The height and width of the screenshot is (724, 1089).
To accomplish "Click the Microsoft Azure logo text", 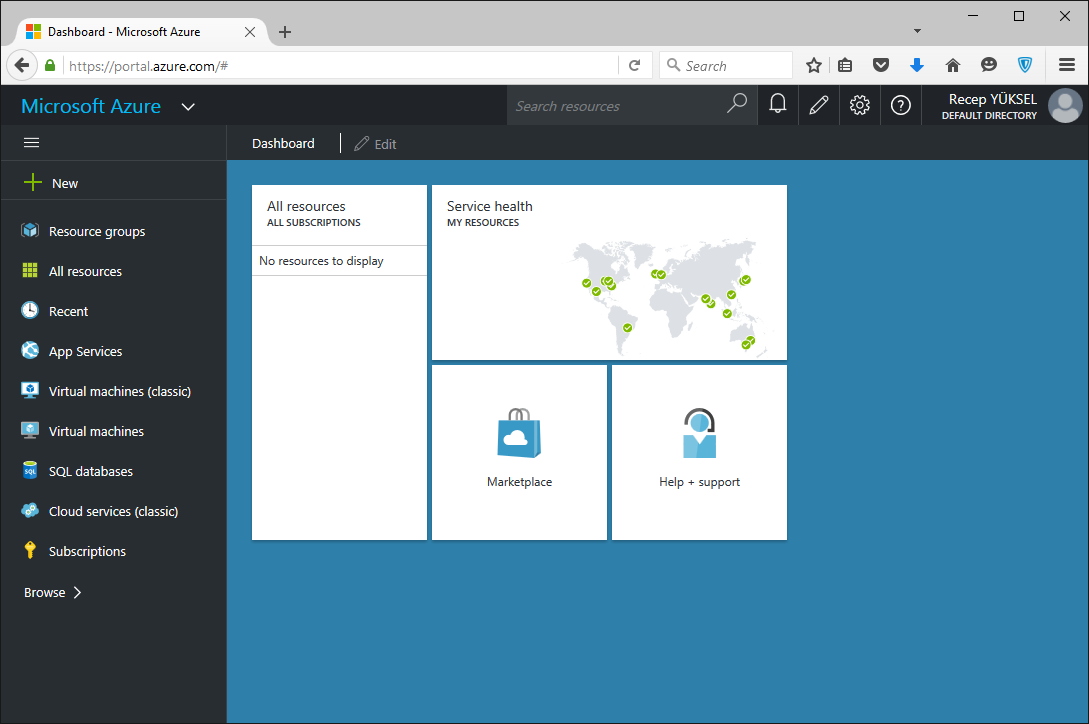I will 91,106.
